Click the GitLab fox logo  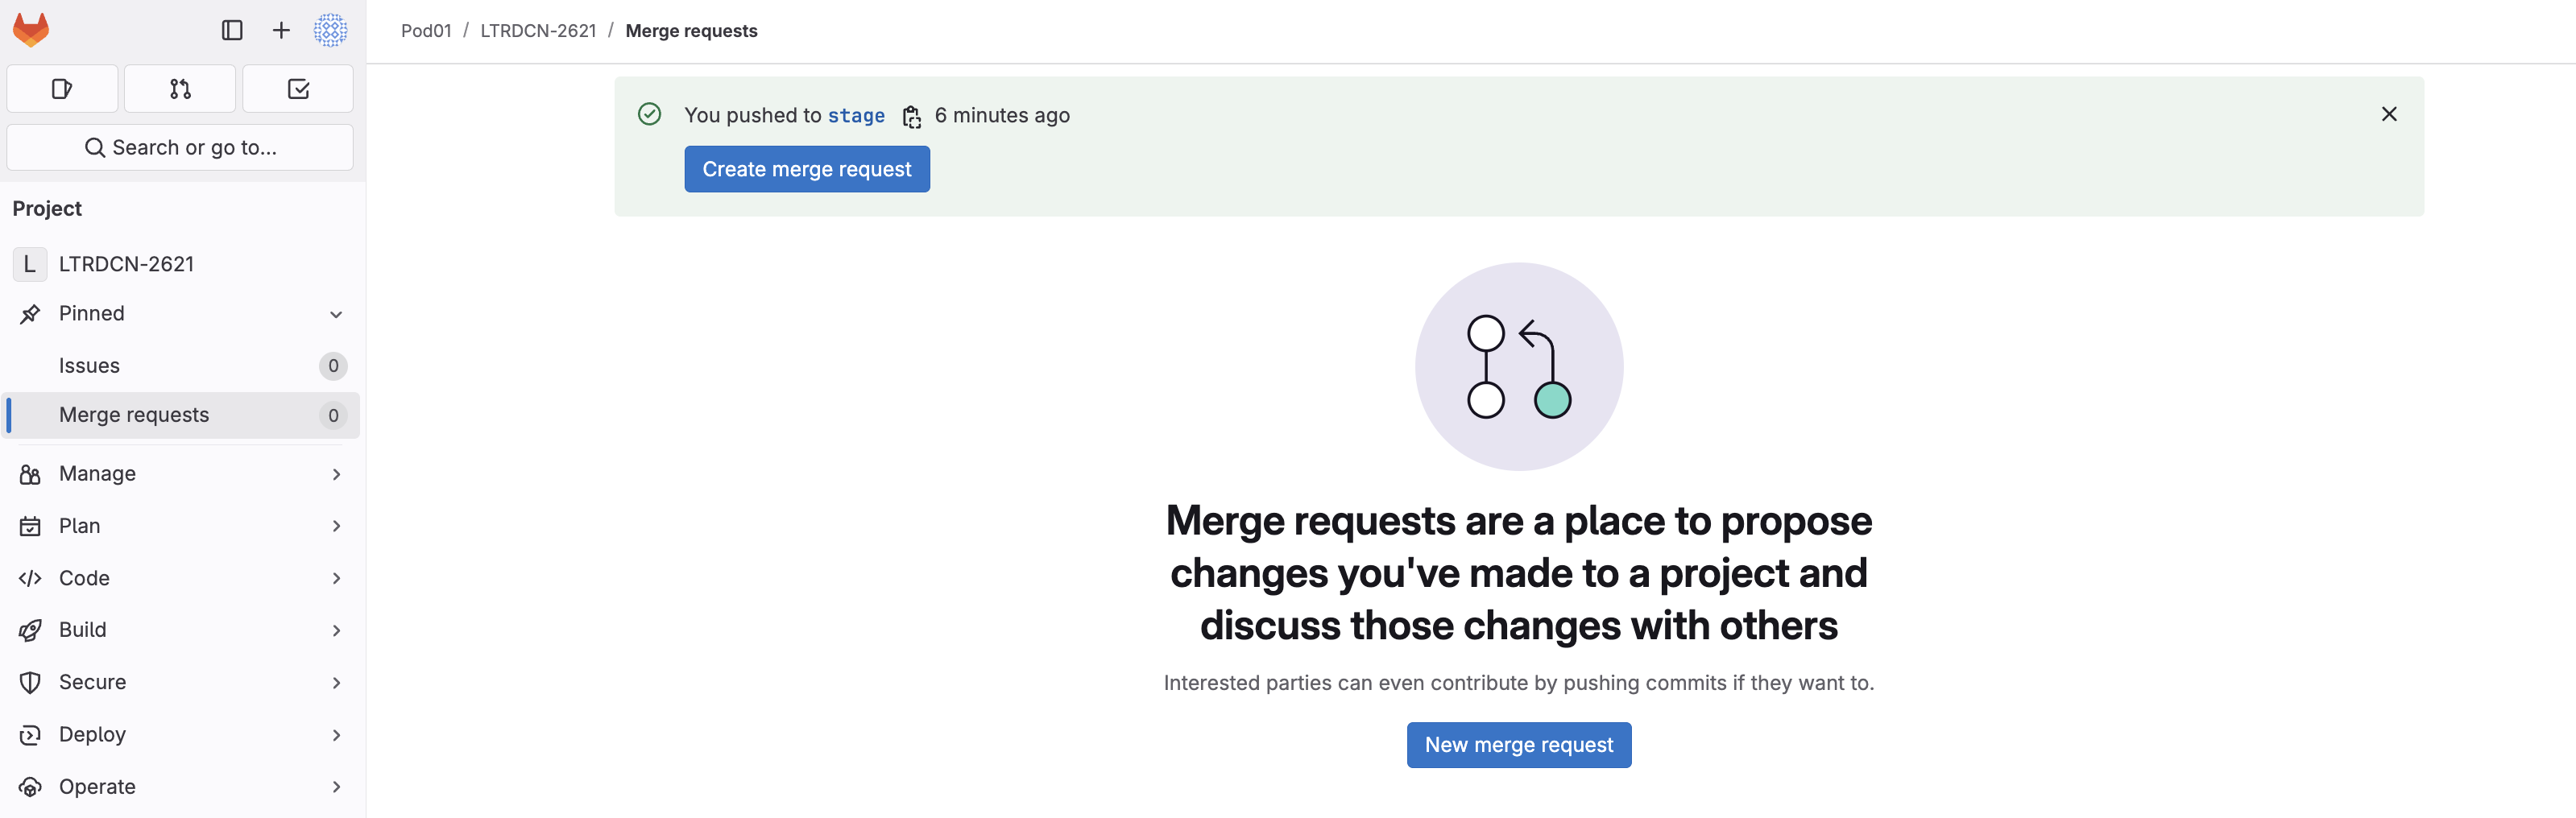pyautogui.click(x=31, y=30)
